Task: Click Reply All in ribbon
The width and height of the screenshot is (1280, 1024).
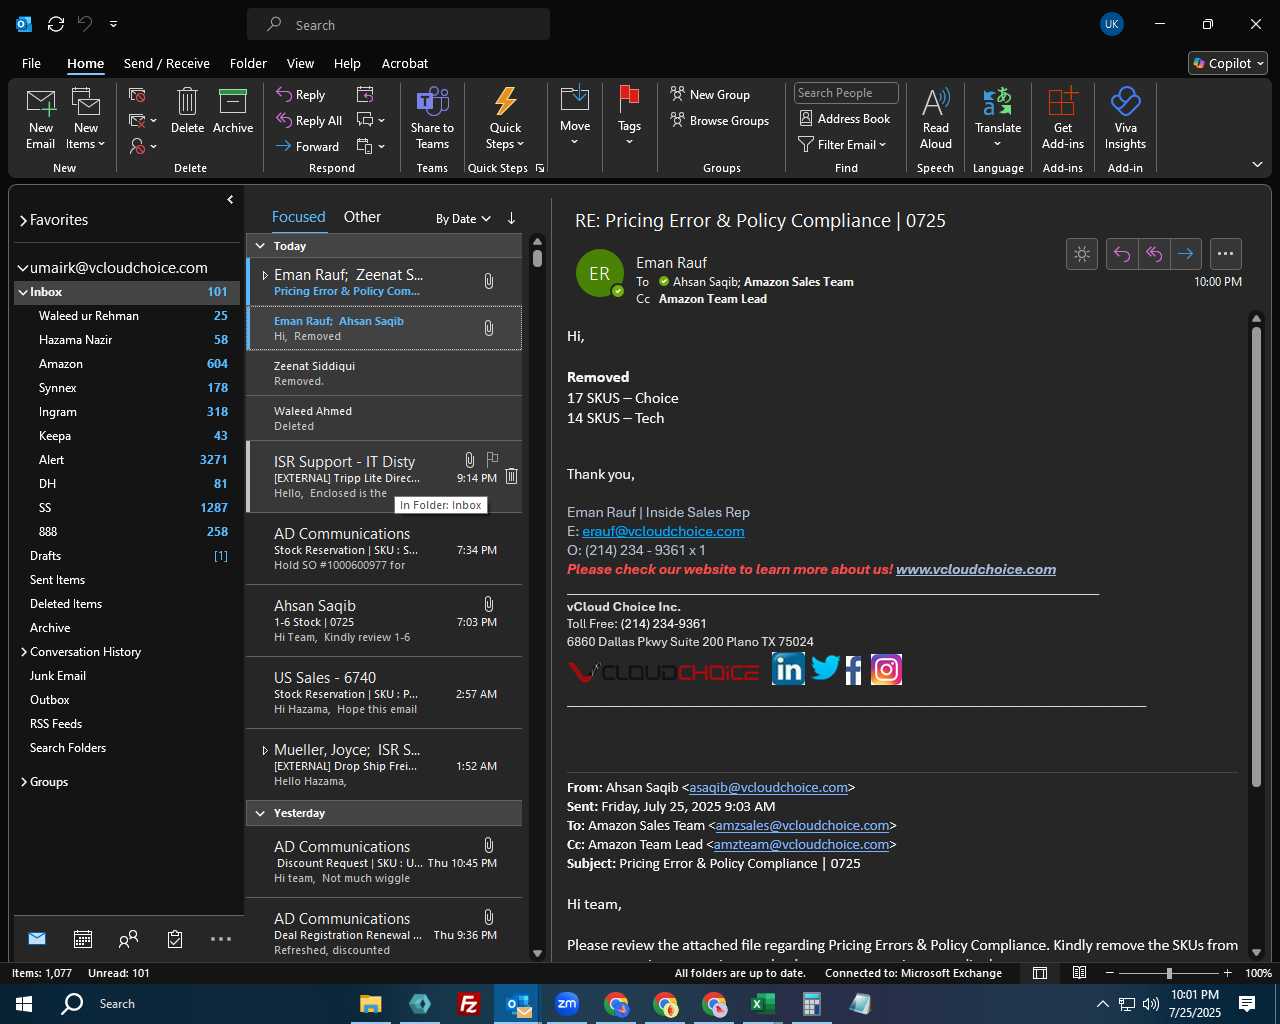Action: [309, 120]
